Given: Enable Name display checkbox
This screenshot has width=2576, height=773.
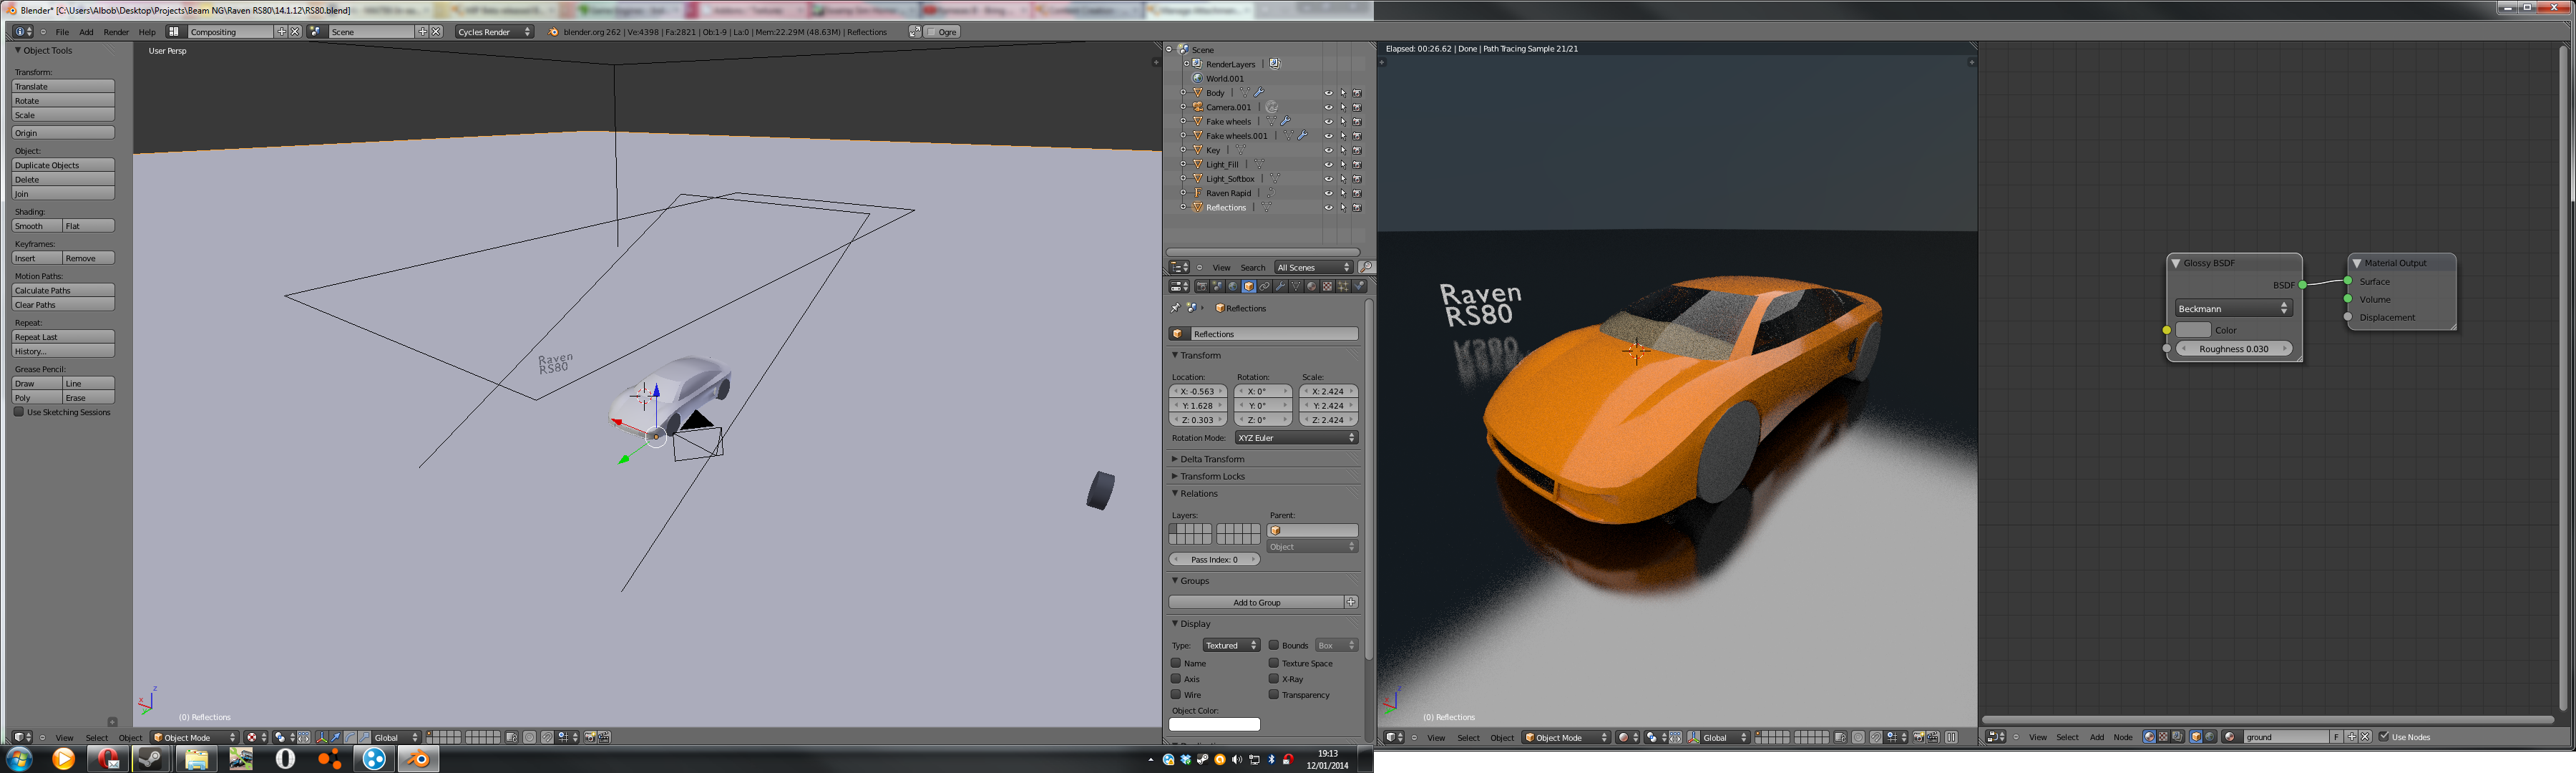Looking at the screenshot, I should coord(1176,663).
